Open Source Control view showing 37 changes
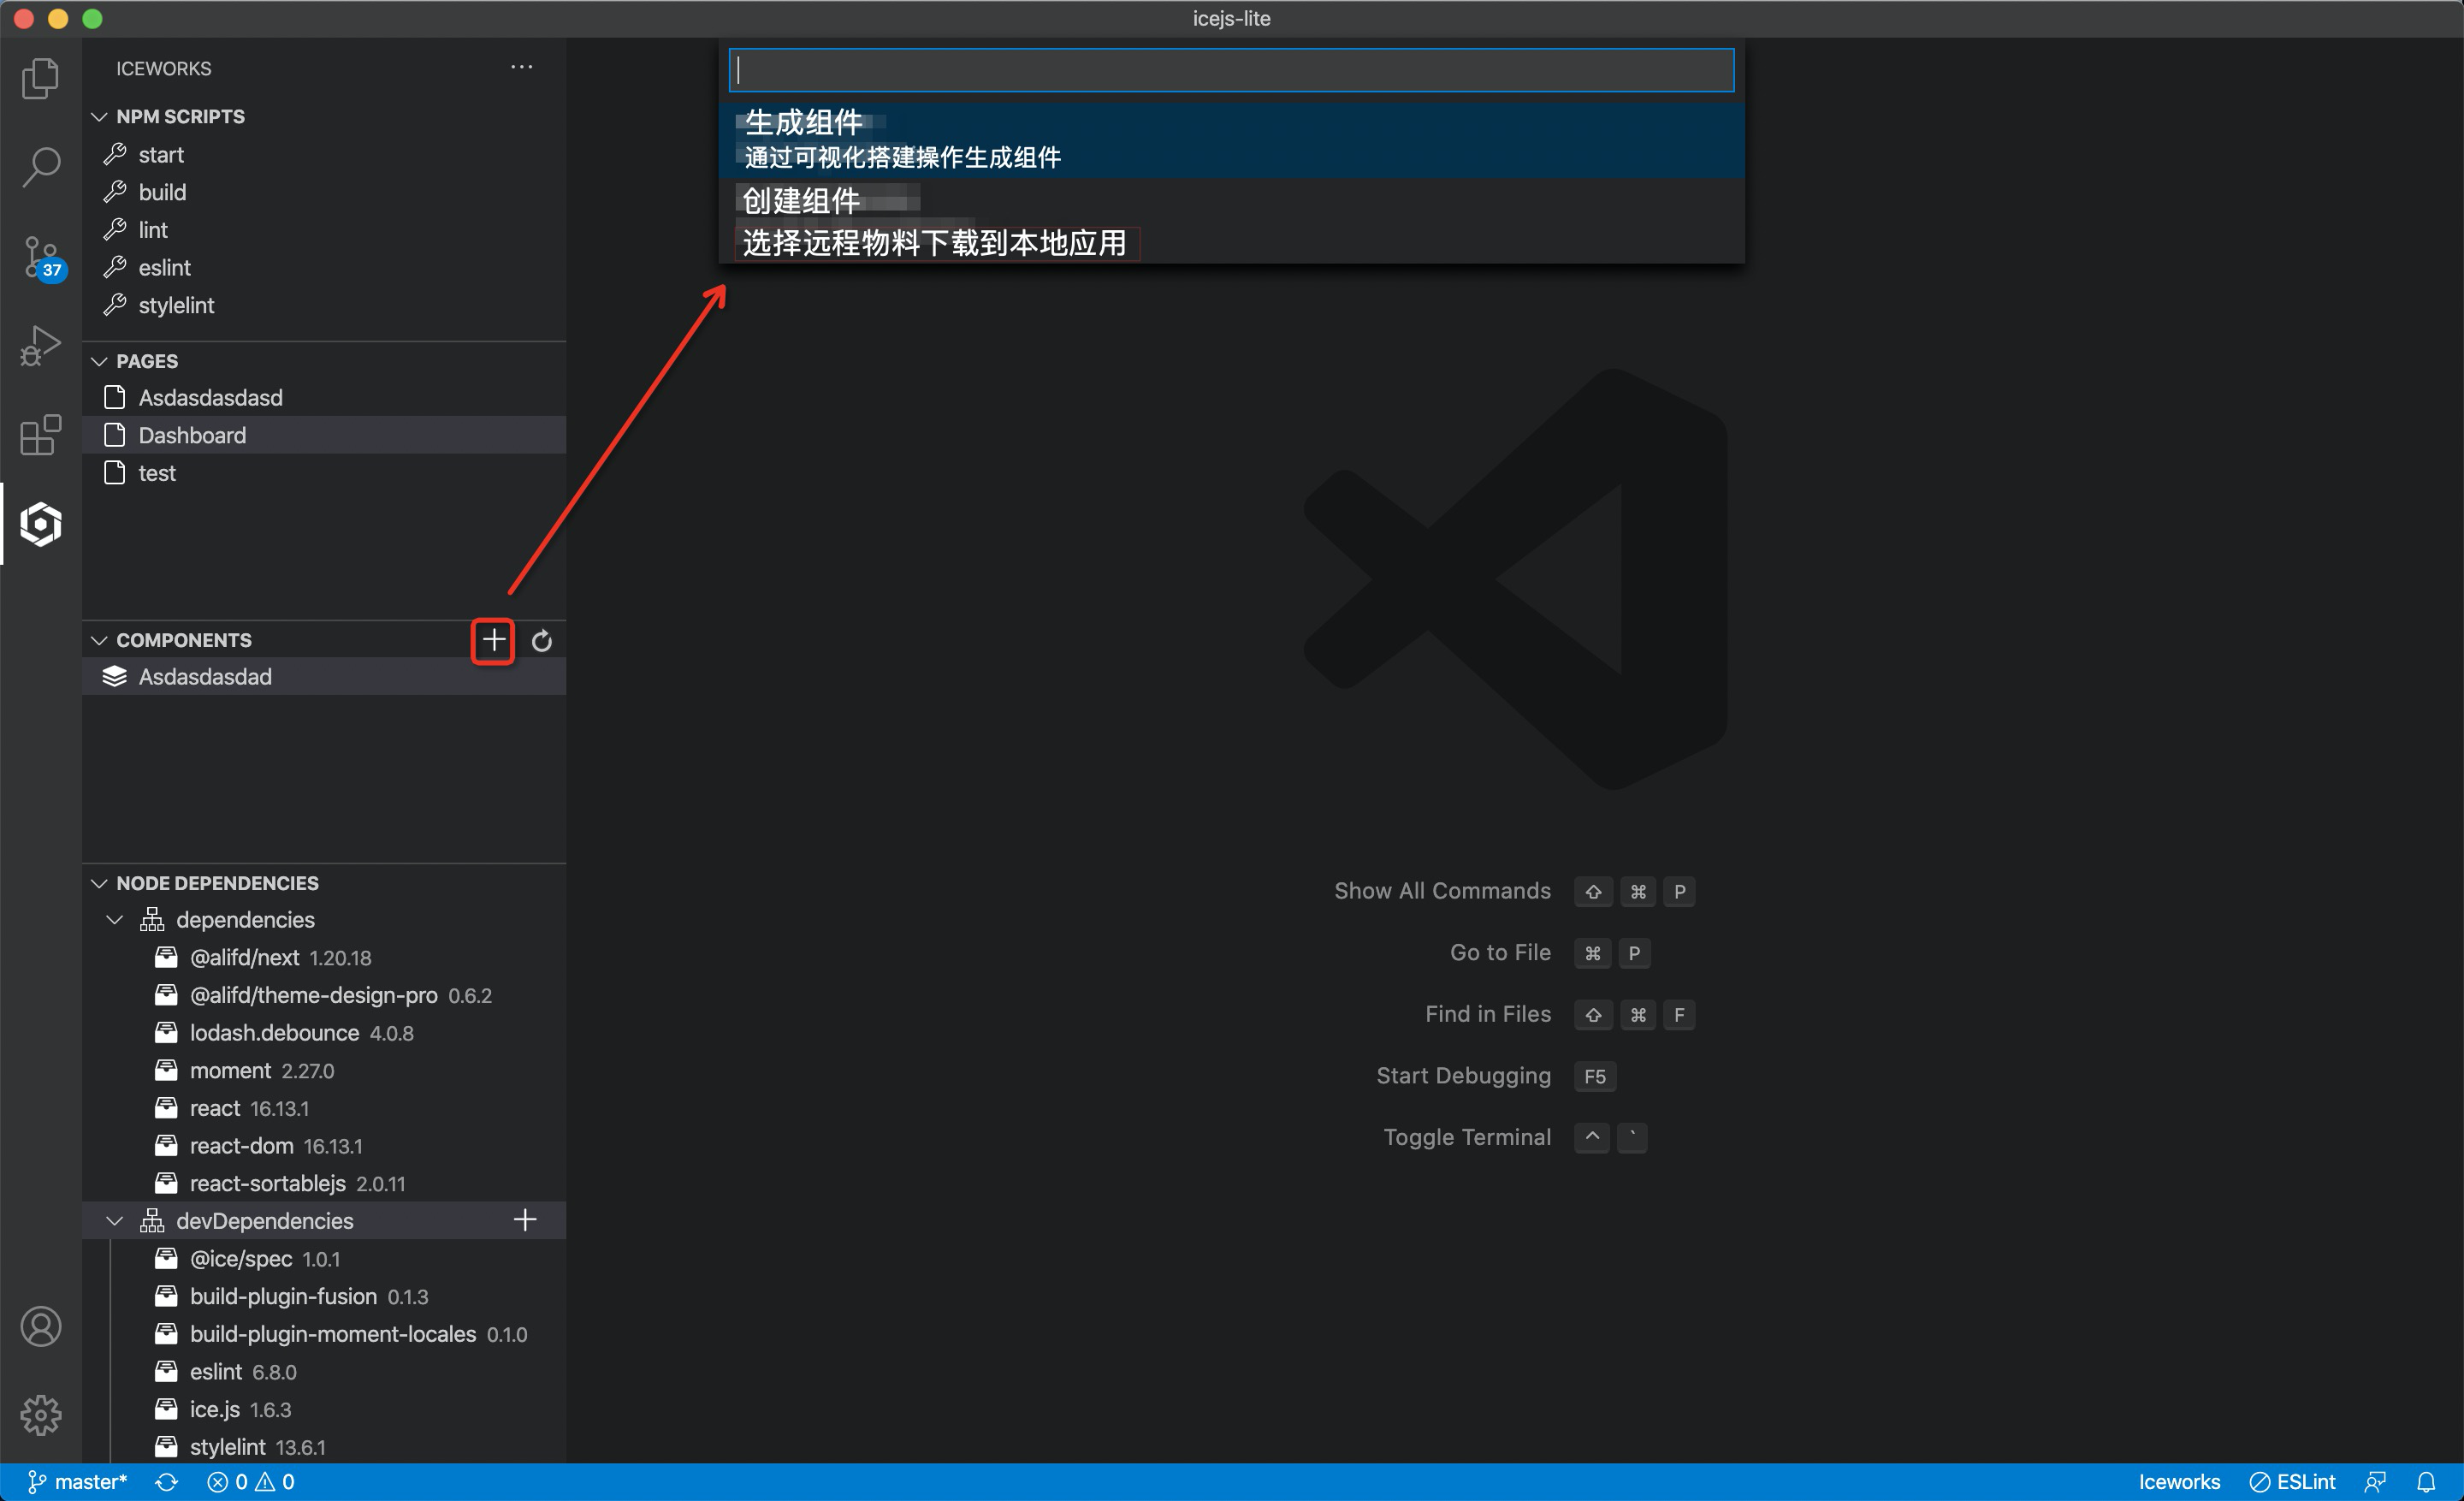 pyautogui.click(x=40, y=257)
